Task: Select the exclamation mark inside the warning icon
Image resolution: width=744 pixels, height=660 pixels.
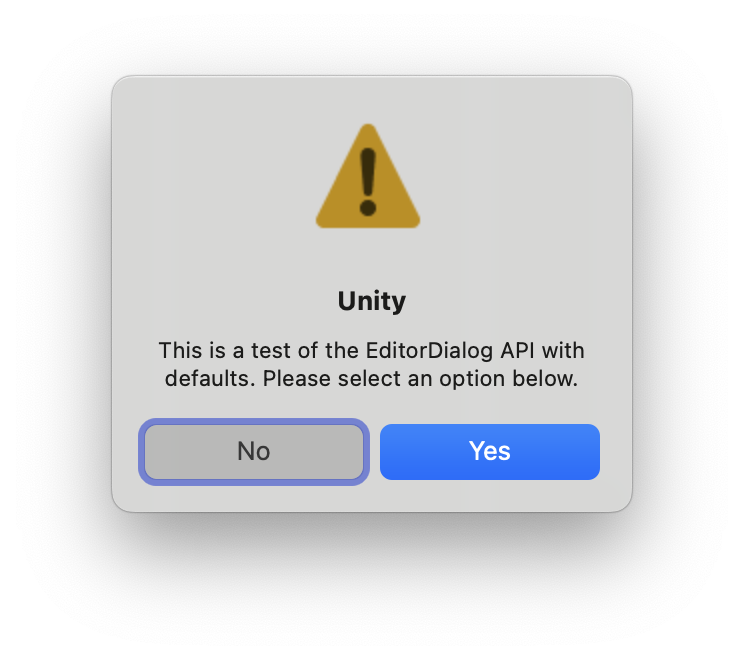Action: point(368,182)
